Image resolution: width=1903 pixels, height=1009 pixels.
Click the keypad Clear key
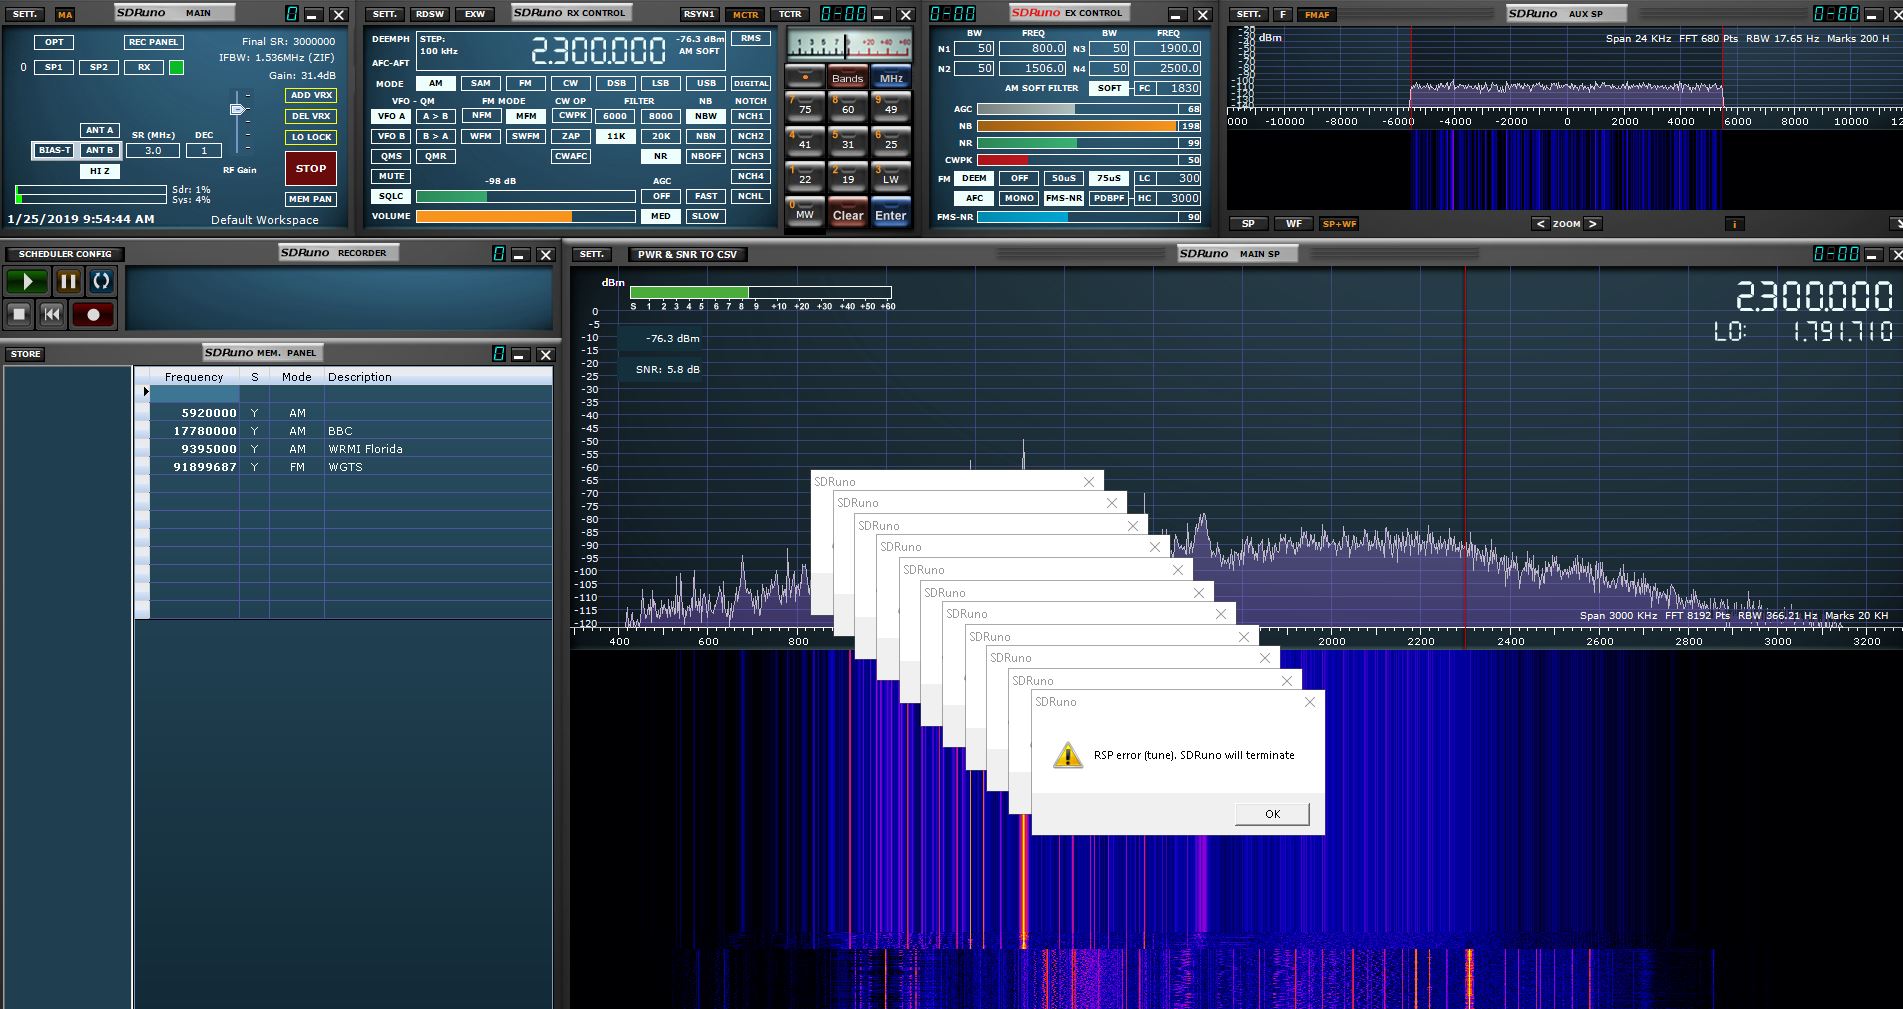pos(848,212)
